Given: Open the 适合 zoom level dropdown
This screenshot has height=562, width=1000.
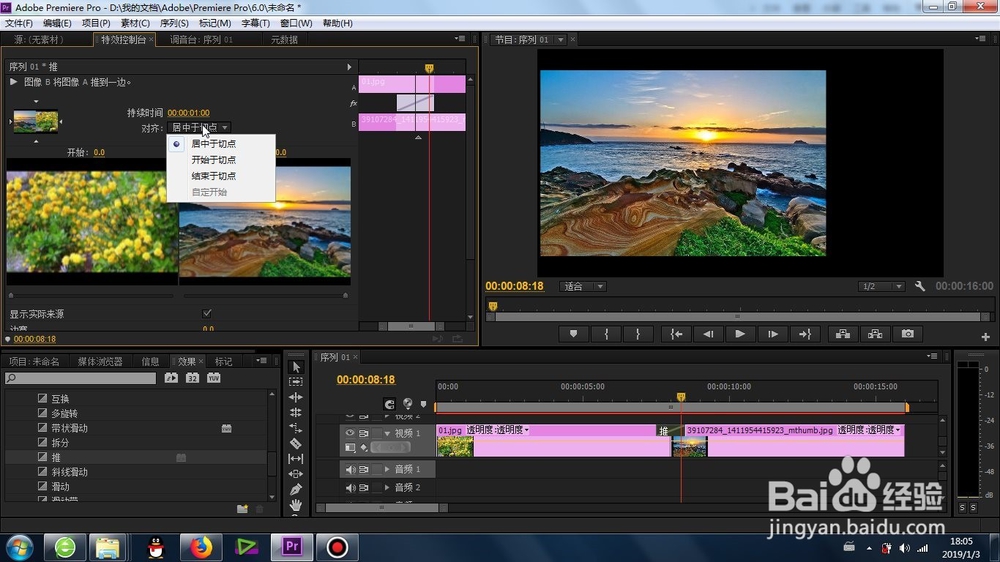Looking at the screenshot, I should [583, 286].
